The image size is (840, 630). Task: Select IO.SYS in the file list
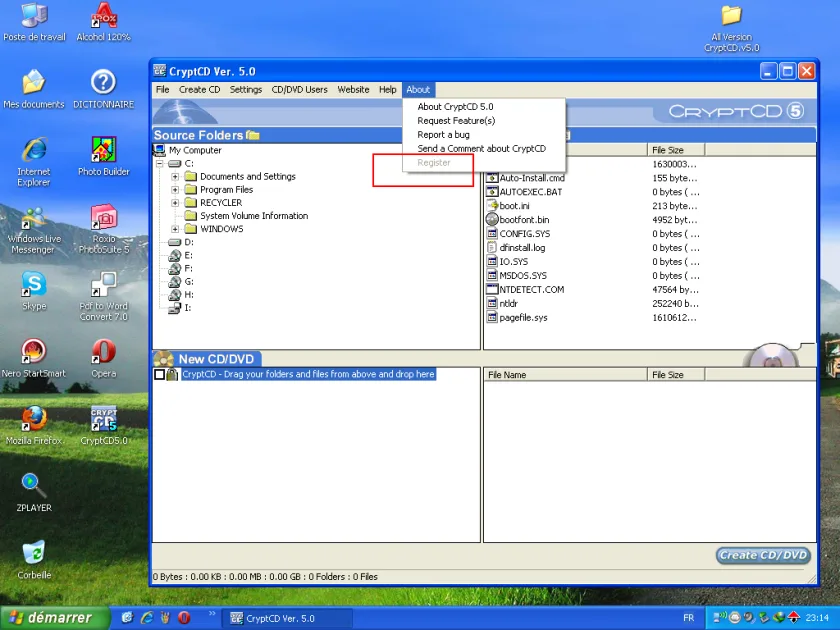click(513, 261)
